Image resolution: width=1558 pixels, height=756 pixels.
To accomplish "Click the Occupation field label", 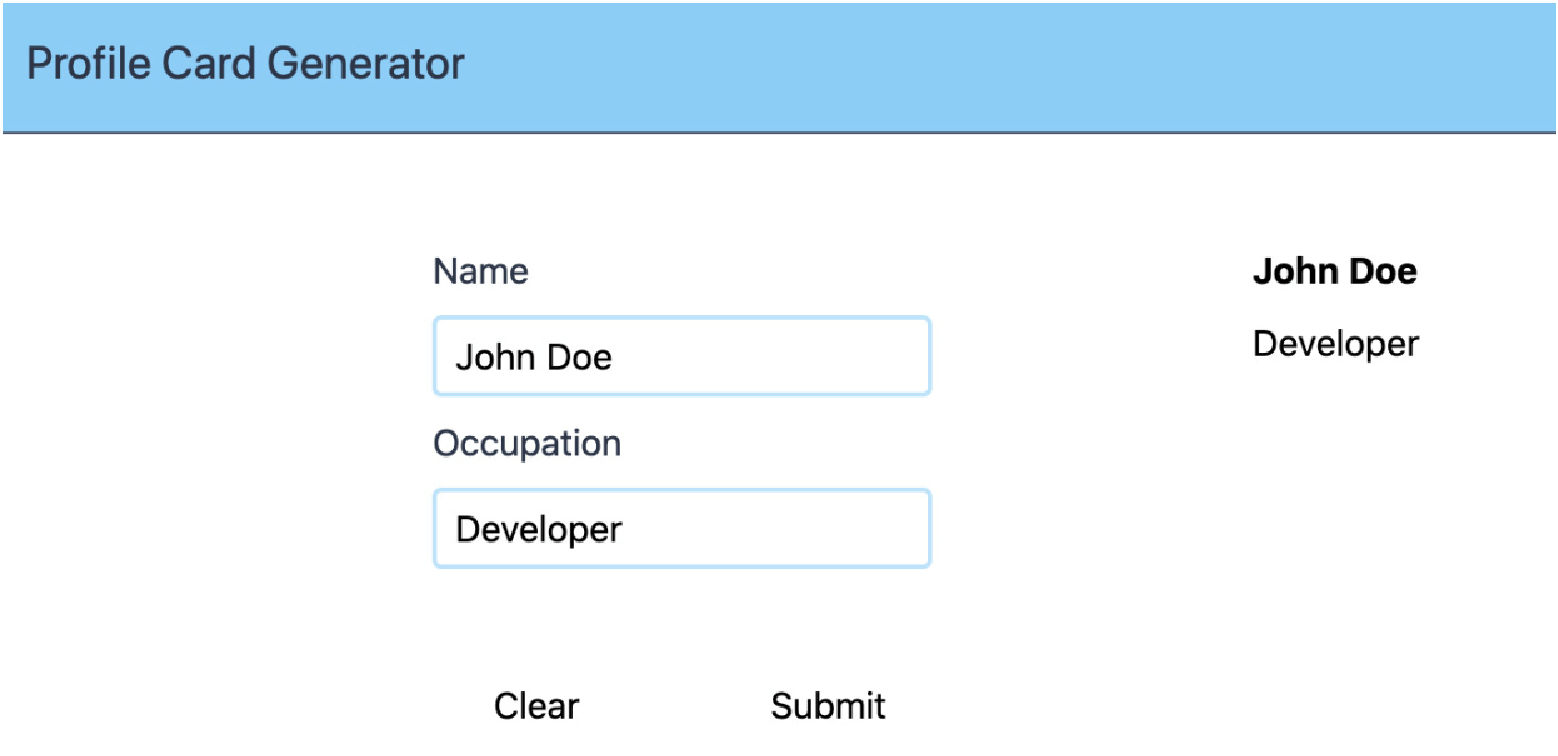I will 527,443.
